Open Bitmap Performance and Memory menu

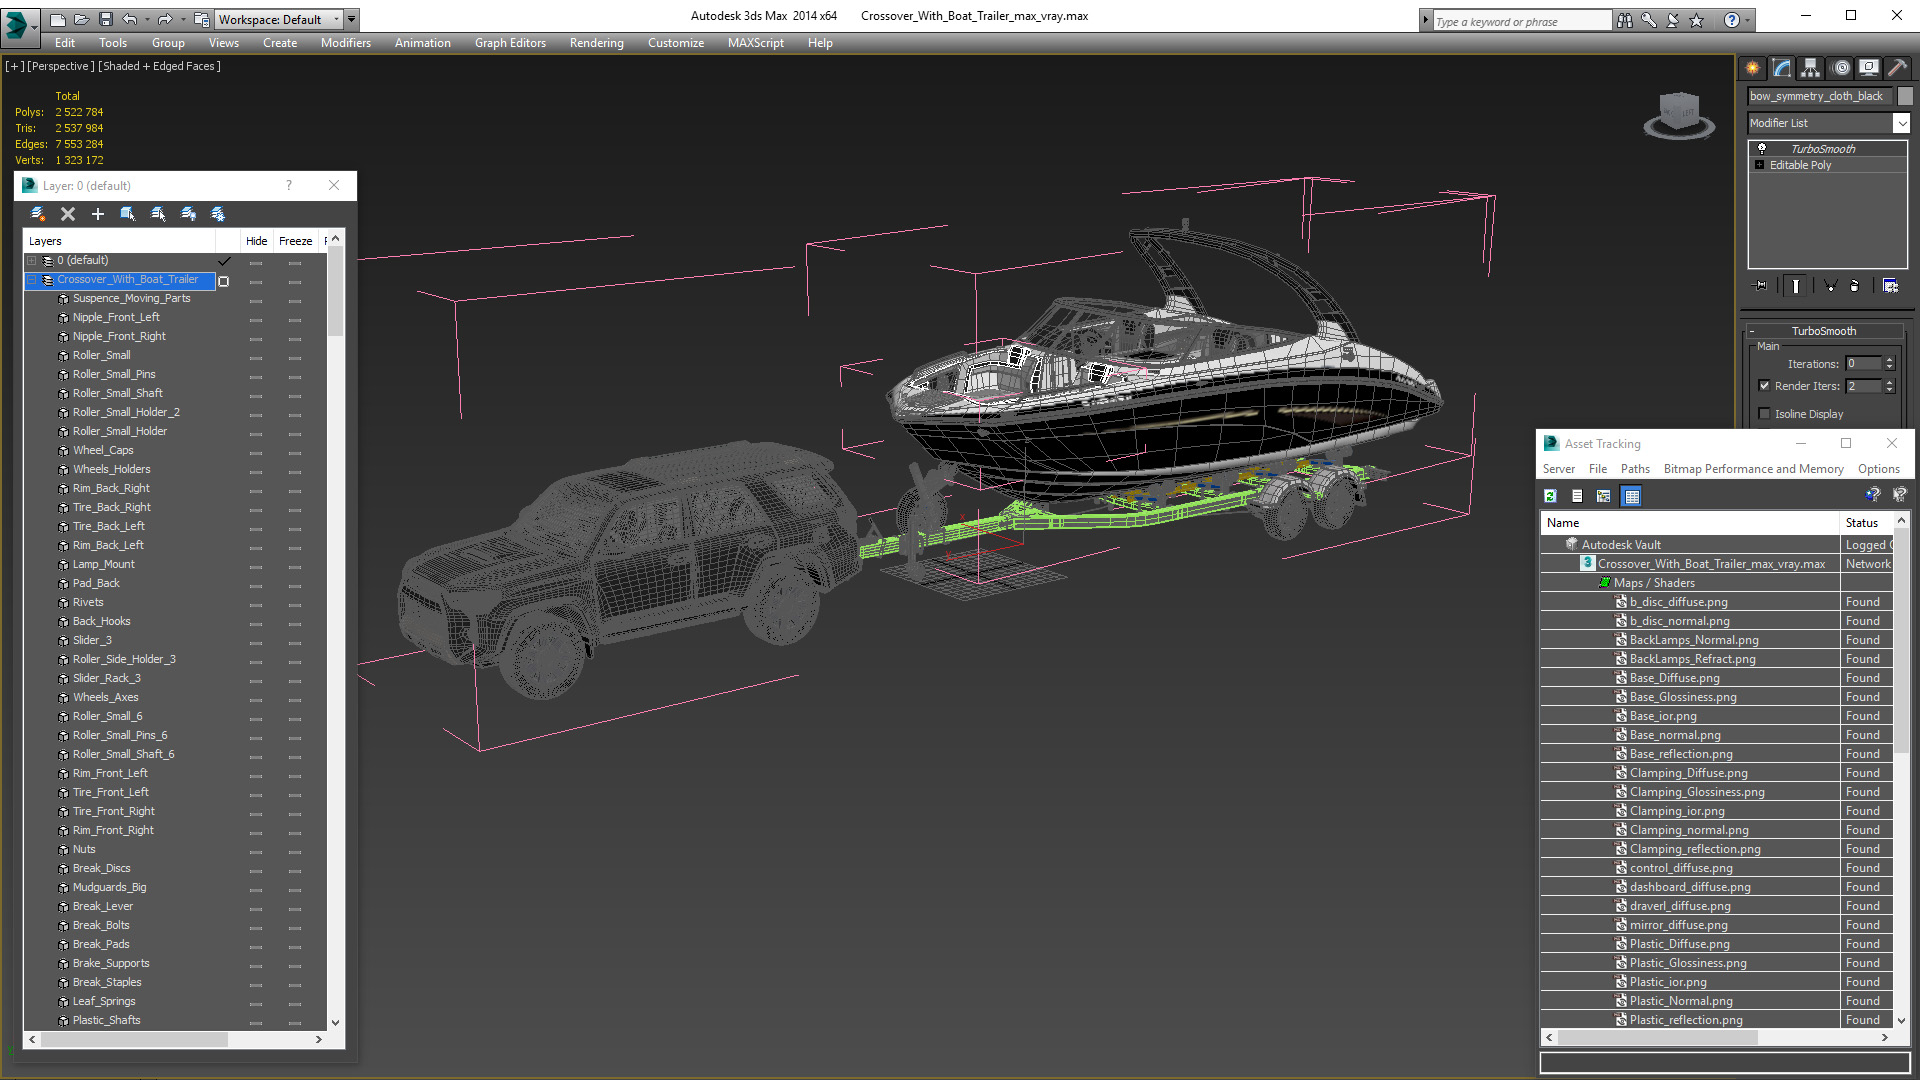pos(1753,469)
